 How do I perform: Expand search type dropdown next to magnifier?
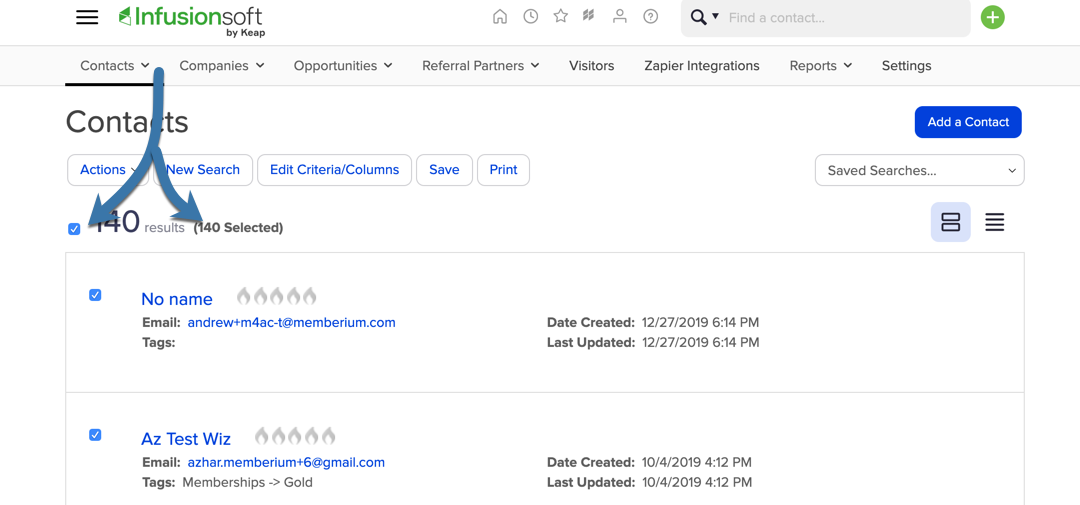715,17
